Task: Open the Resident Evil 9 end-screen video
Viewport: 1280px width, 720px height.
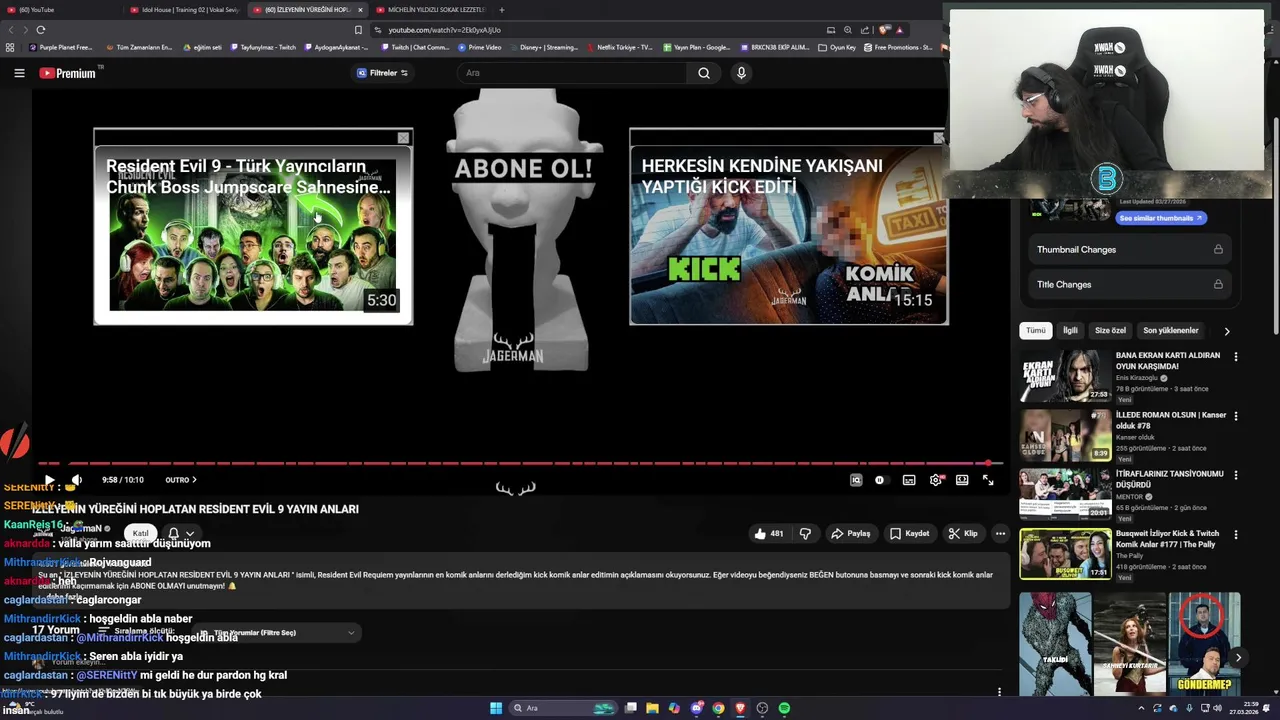Action: [x=253, y=228]
